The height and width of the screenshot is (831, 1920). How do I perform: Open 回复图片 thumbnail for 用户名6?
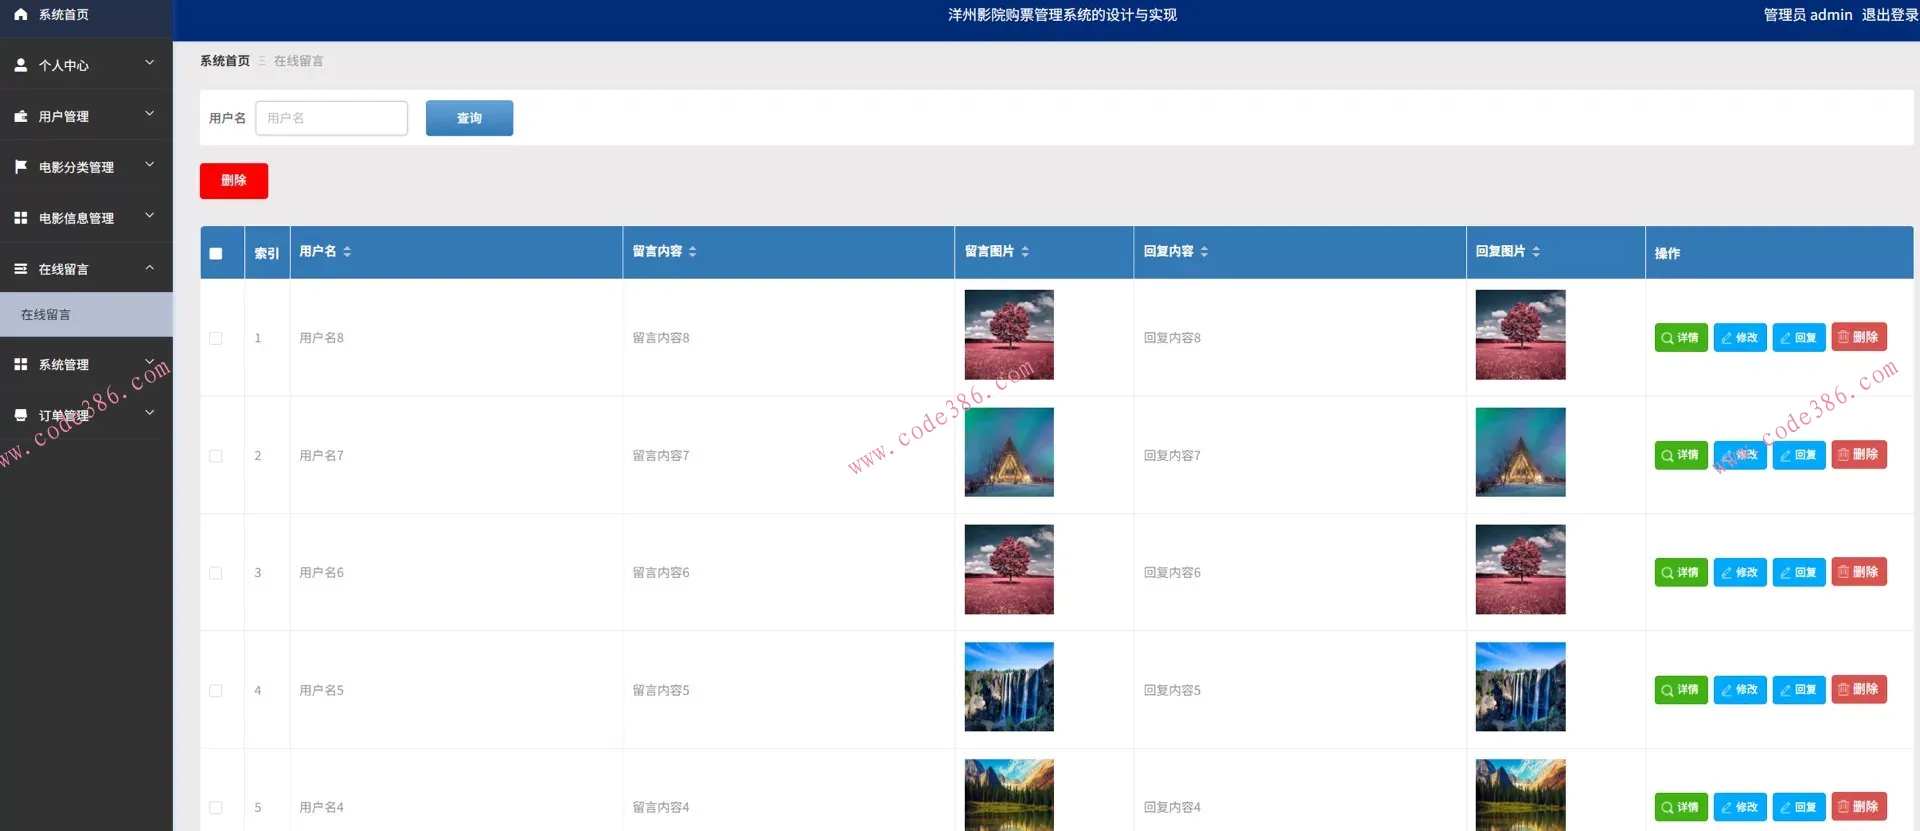1520,570
